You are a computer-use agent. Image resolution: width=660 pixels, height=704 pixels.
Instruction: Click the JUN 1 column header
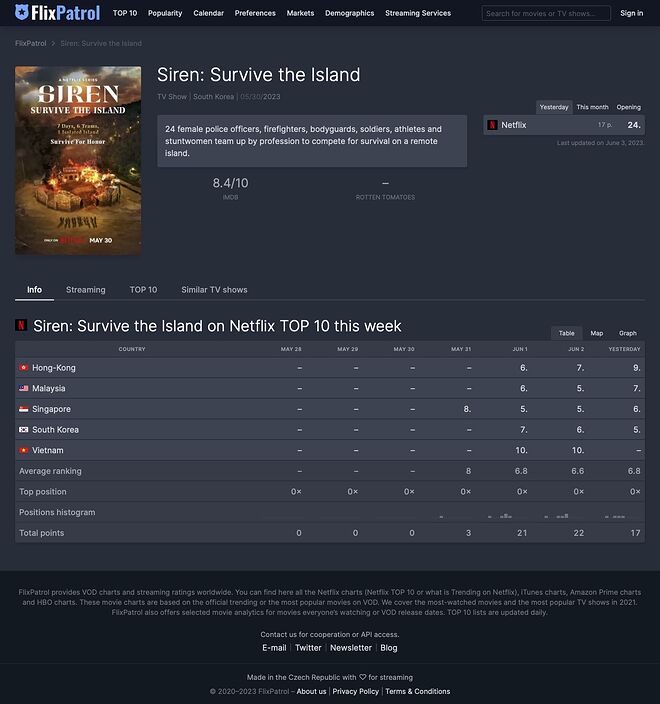tap(520, 349)
